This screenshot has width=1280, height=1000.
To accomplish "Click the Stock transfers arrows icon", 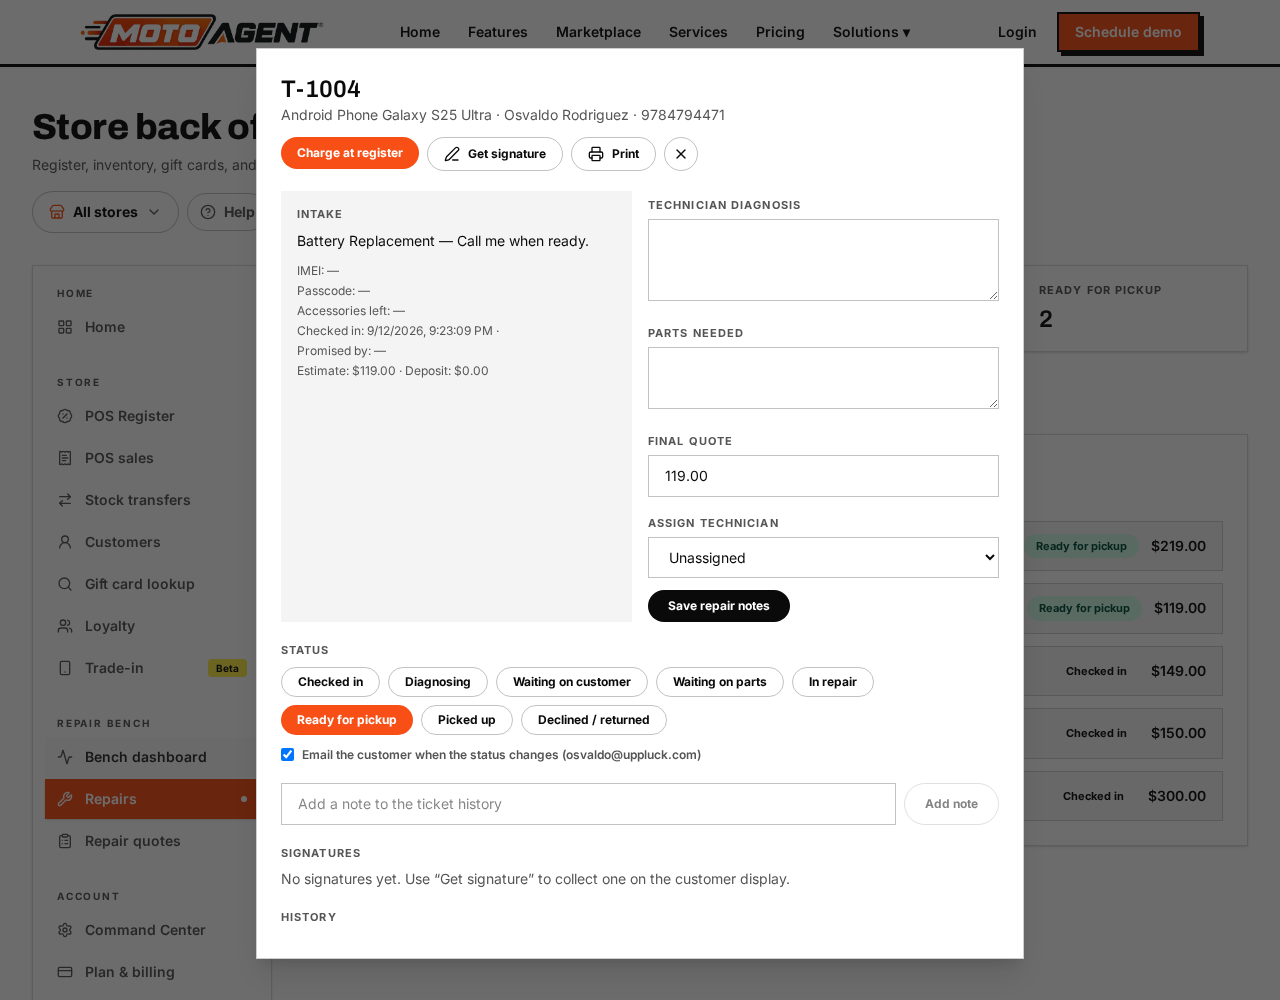I will (x=65, y=500).
